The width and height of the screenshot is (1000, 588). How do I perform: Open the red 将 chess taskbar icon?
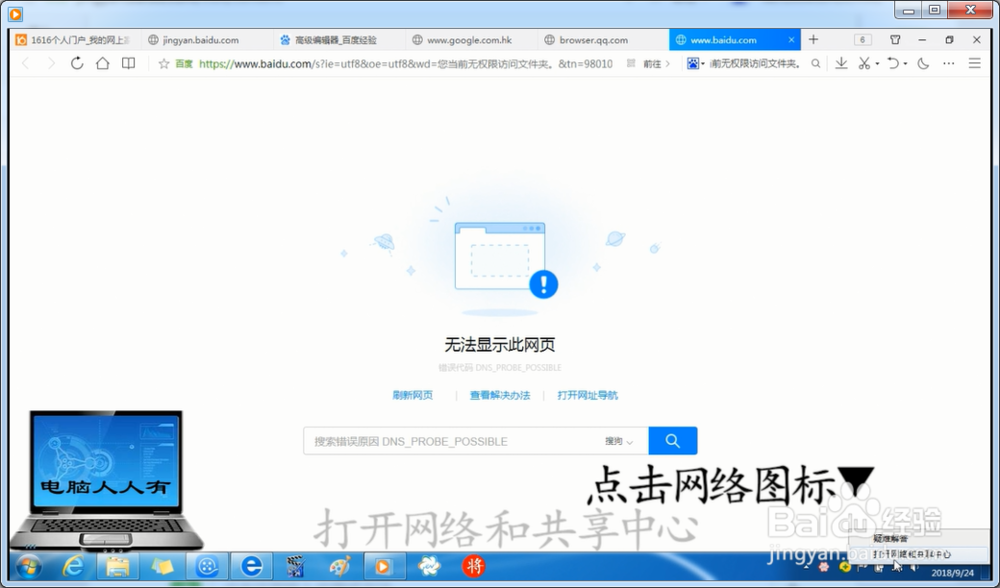coord(473,566)
